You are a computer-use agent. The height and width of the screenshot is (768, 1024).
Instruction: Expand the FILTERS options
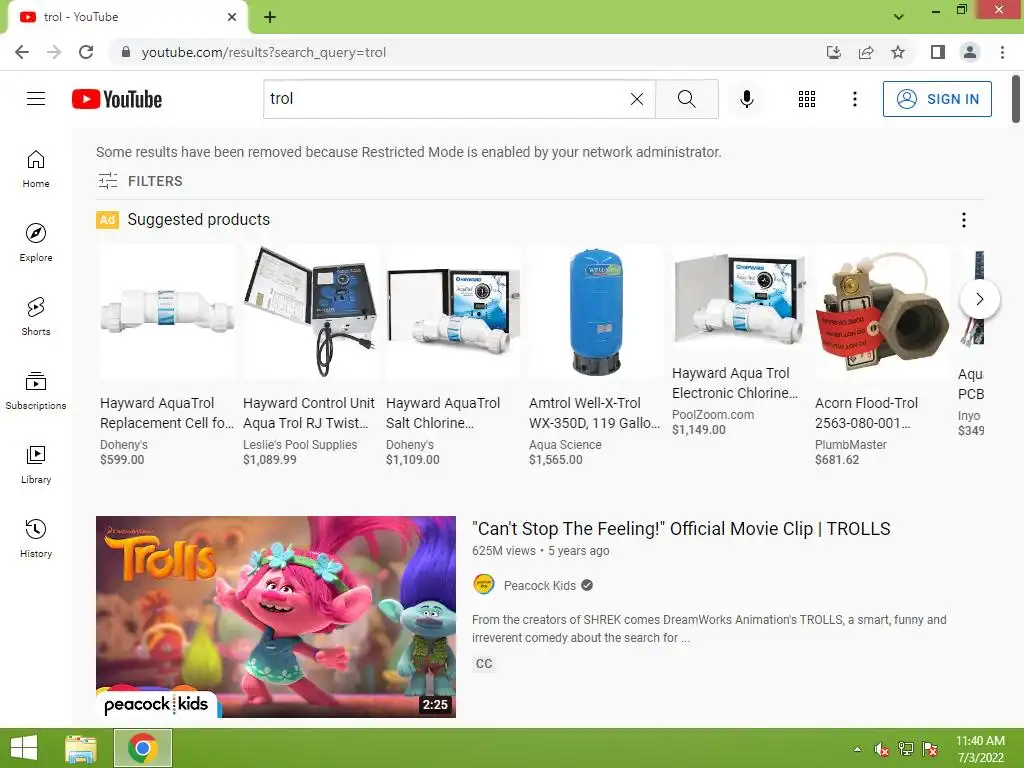[140, 181]
